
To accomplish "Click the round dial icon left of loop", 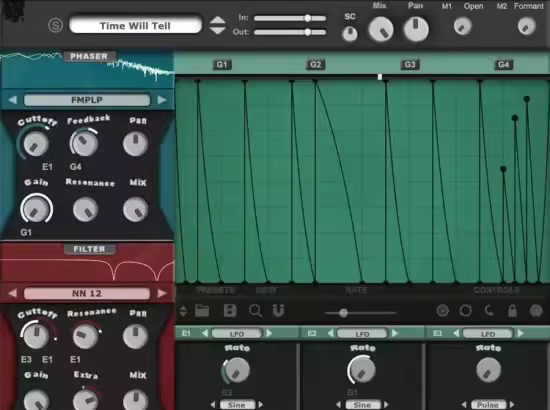I will click(x=443, y=311).
